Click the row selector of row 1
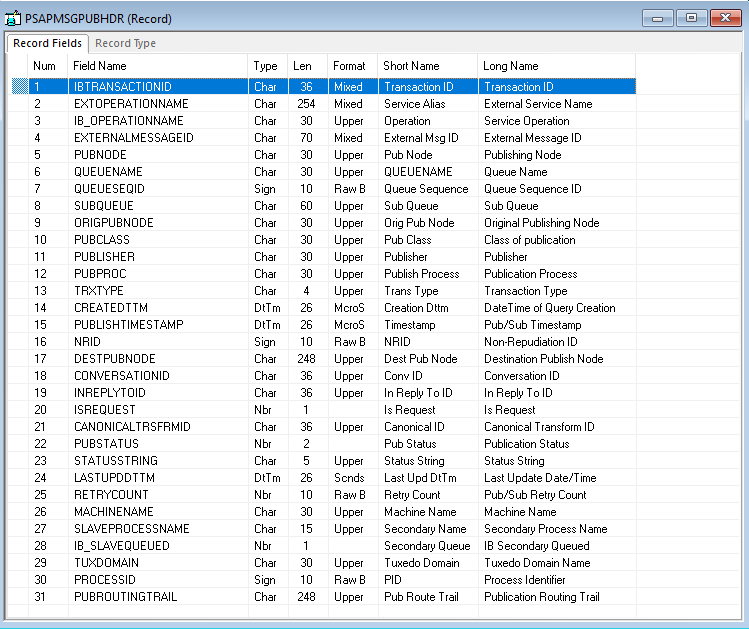Viewport: 749px width, 629px height. (20, 86)
